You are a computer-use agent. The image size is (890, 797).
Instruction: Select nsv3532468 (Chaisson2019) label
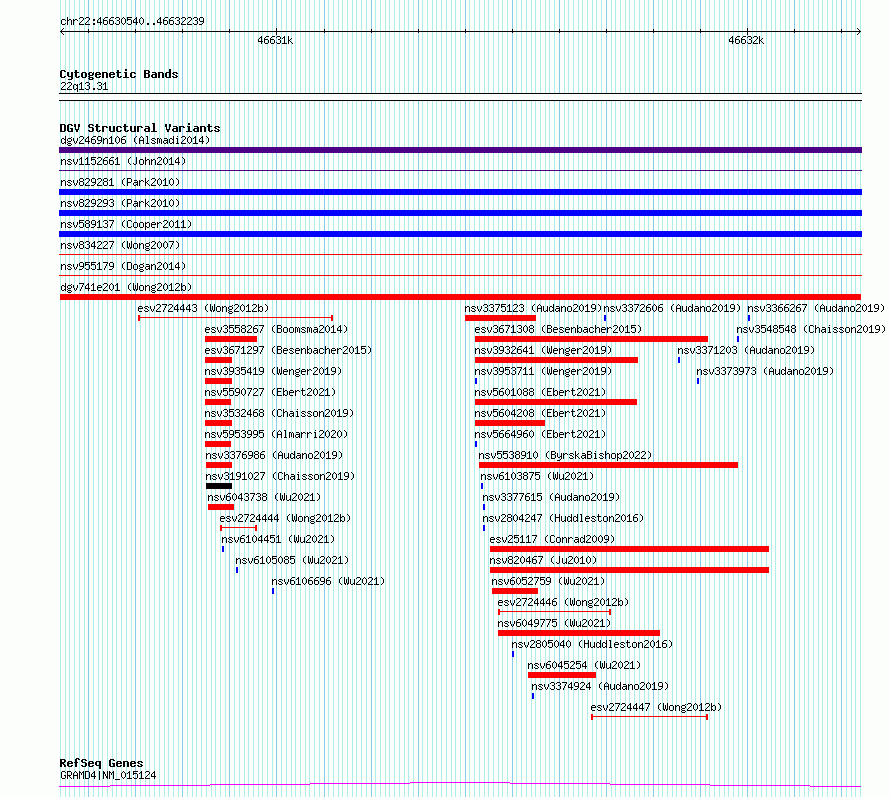279,413
